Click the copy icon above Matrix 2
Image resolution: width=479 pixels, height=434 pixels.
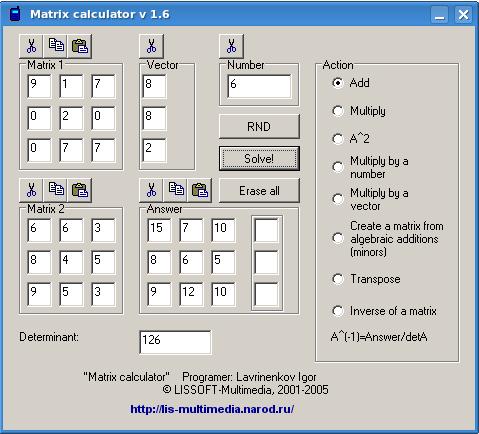(56, 190)
